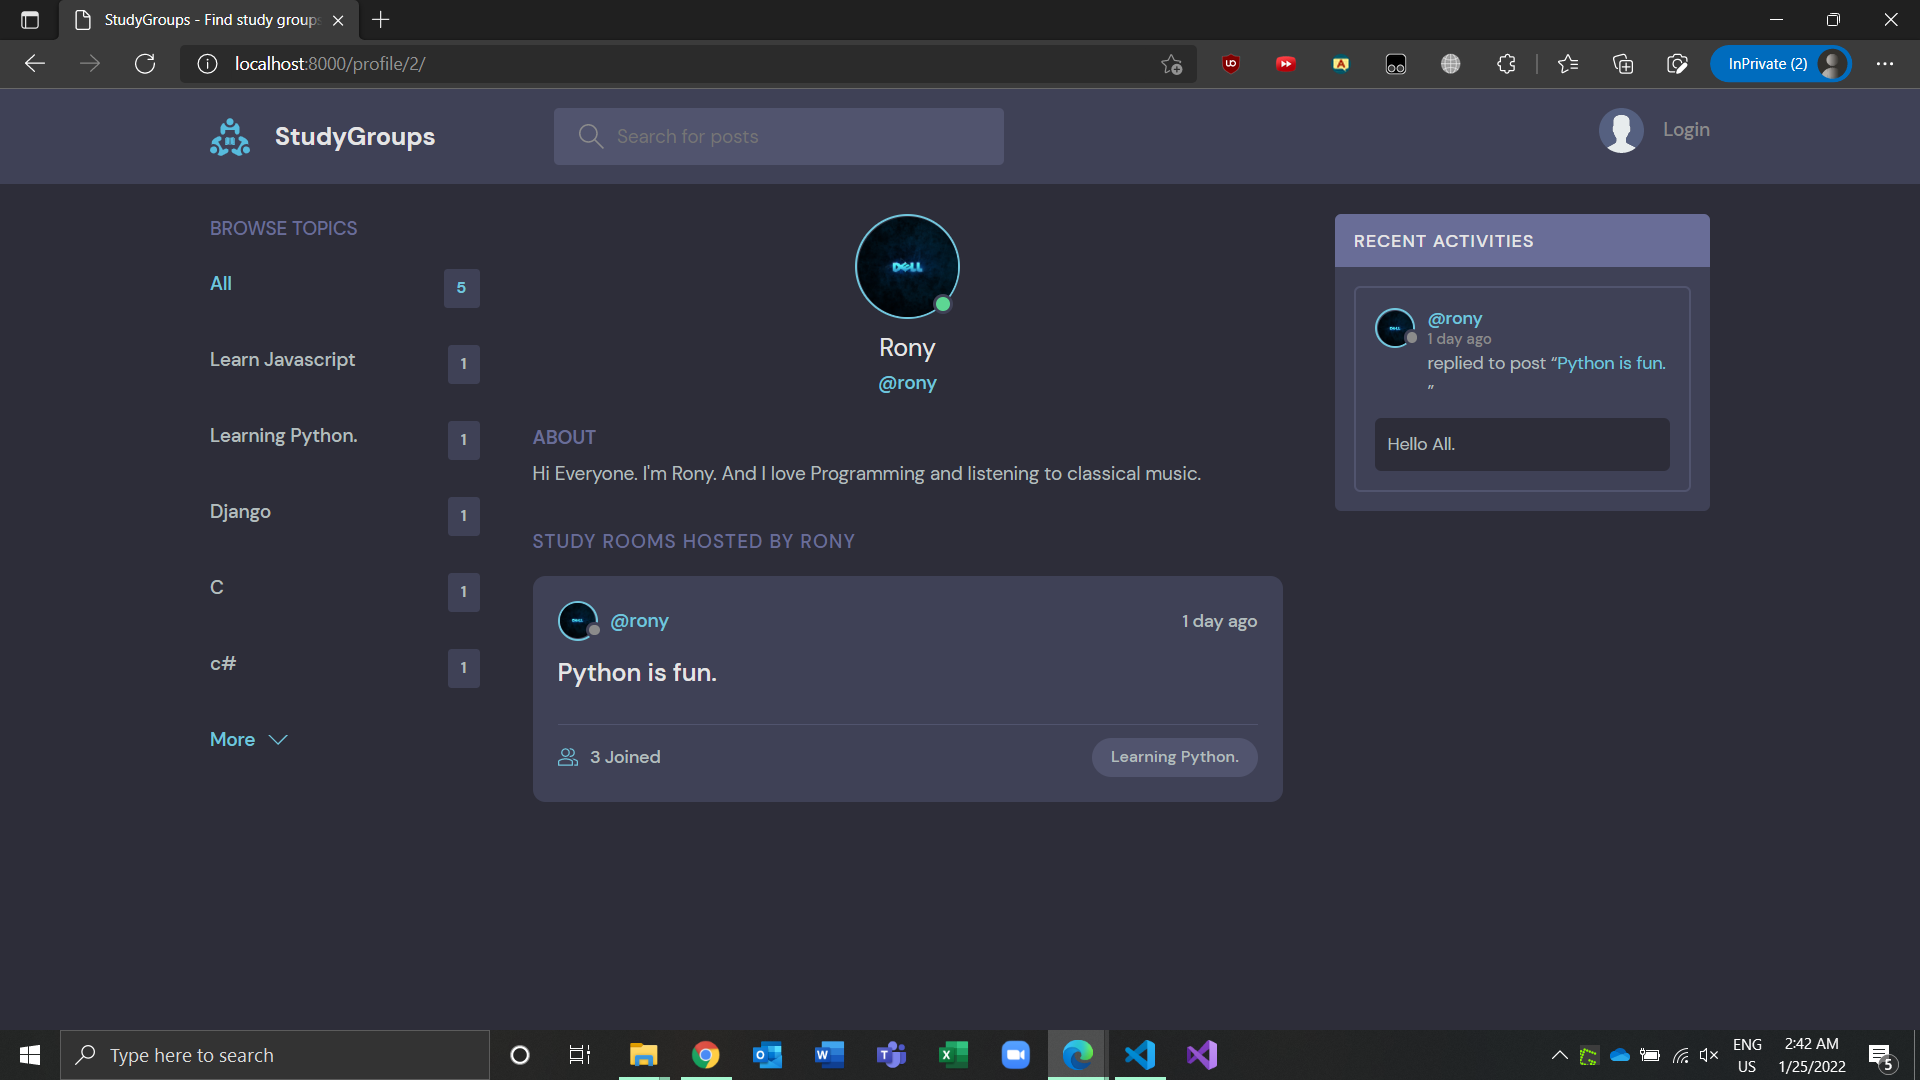Open Visual Studio Code from taskbar

pyautogui.click(x=1140, y=1055)
